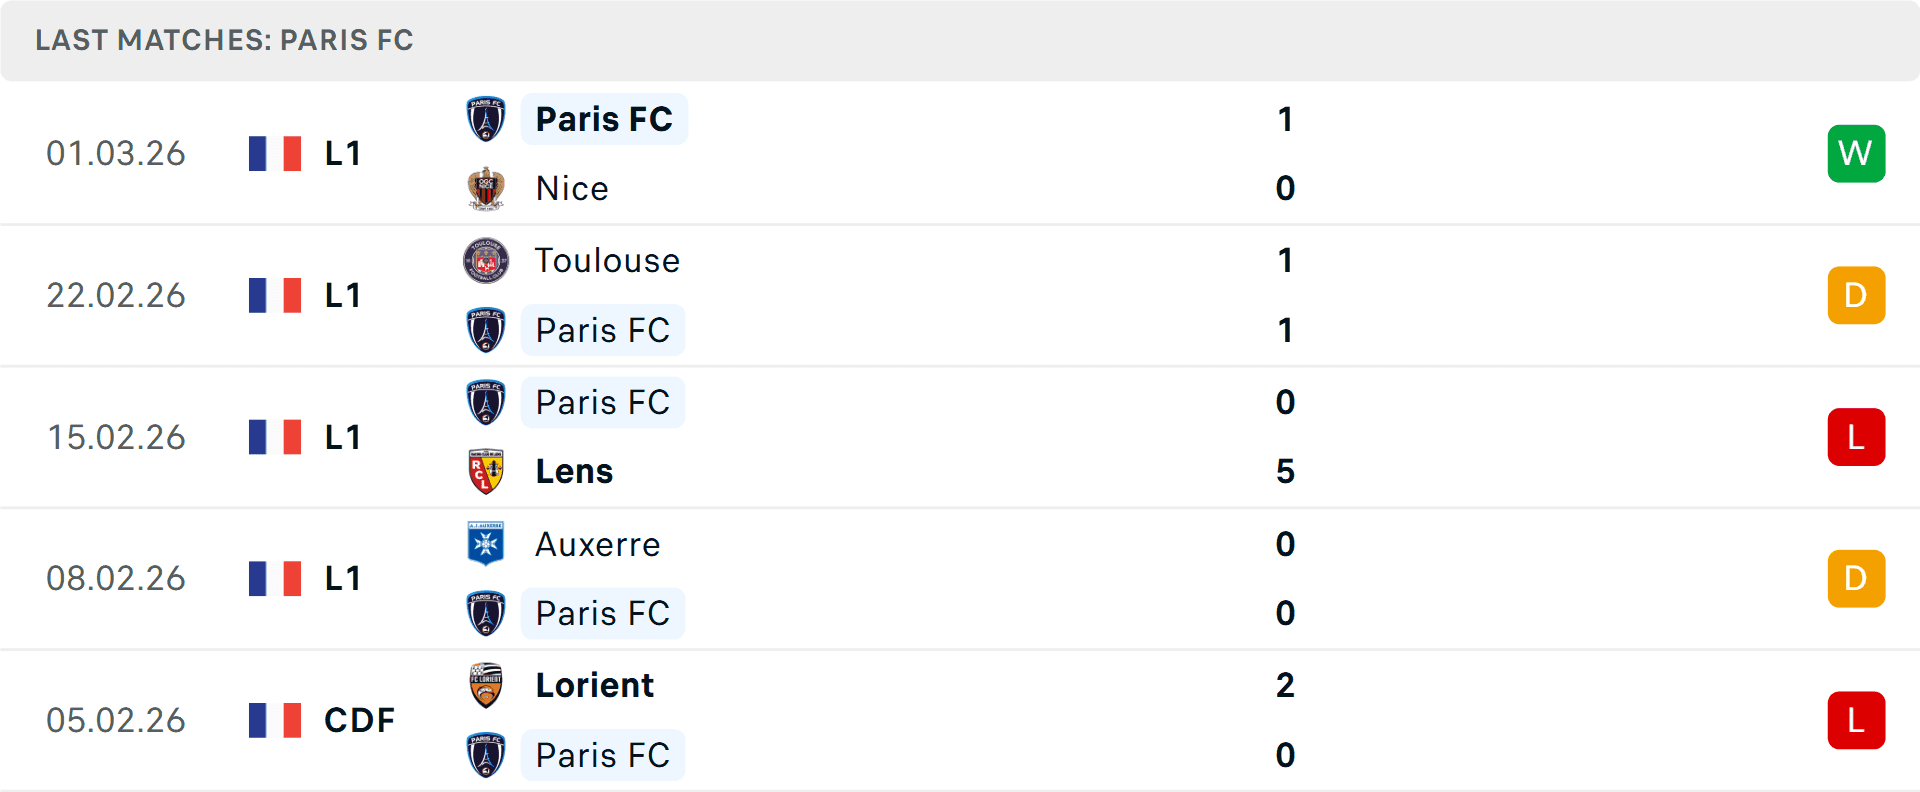The image size is (1920, 792).
Task: Select the Paris FC logo in the Lens match
Action: pos(486,402)
